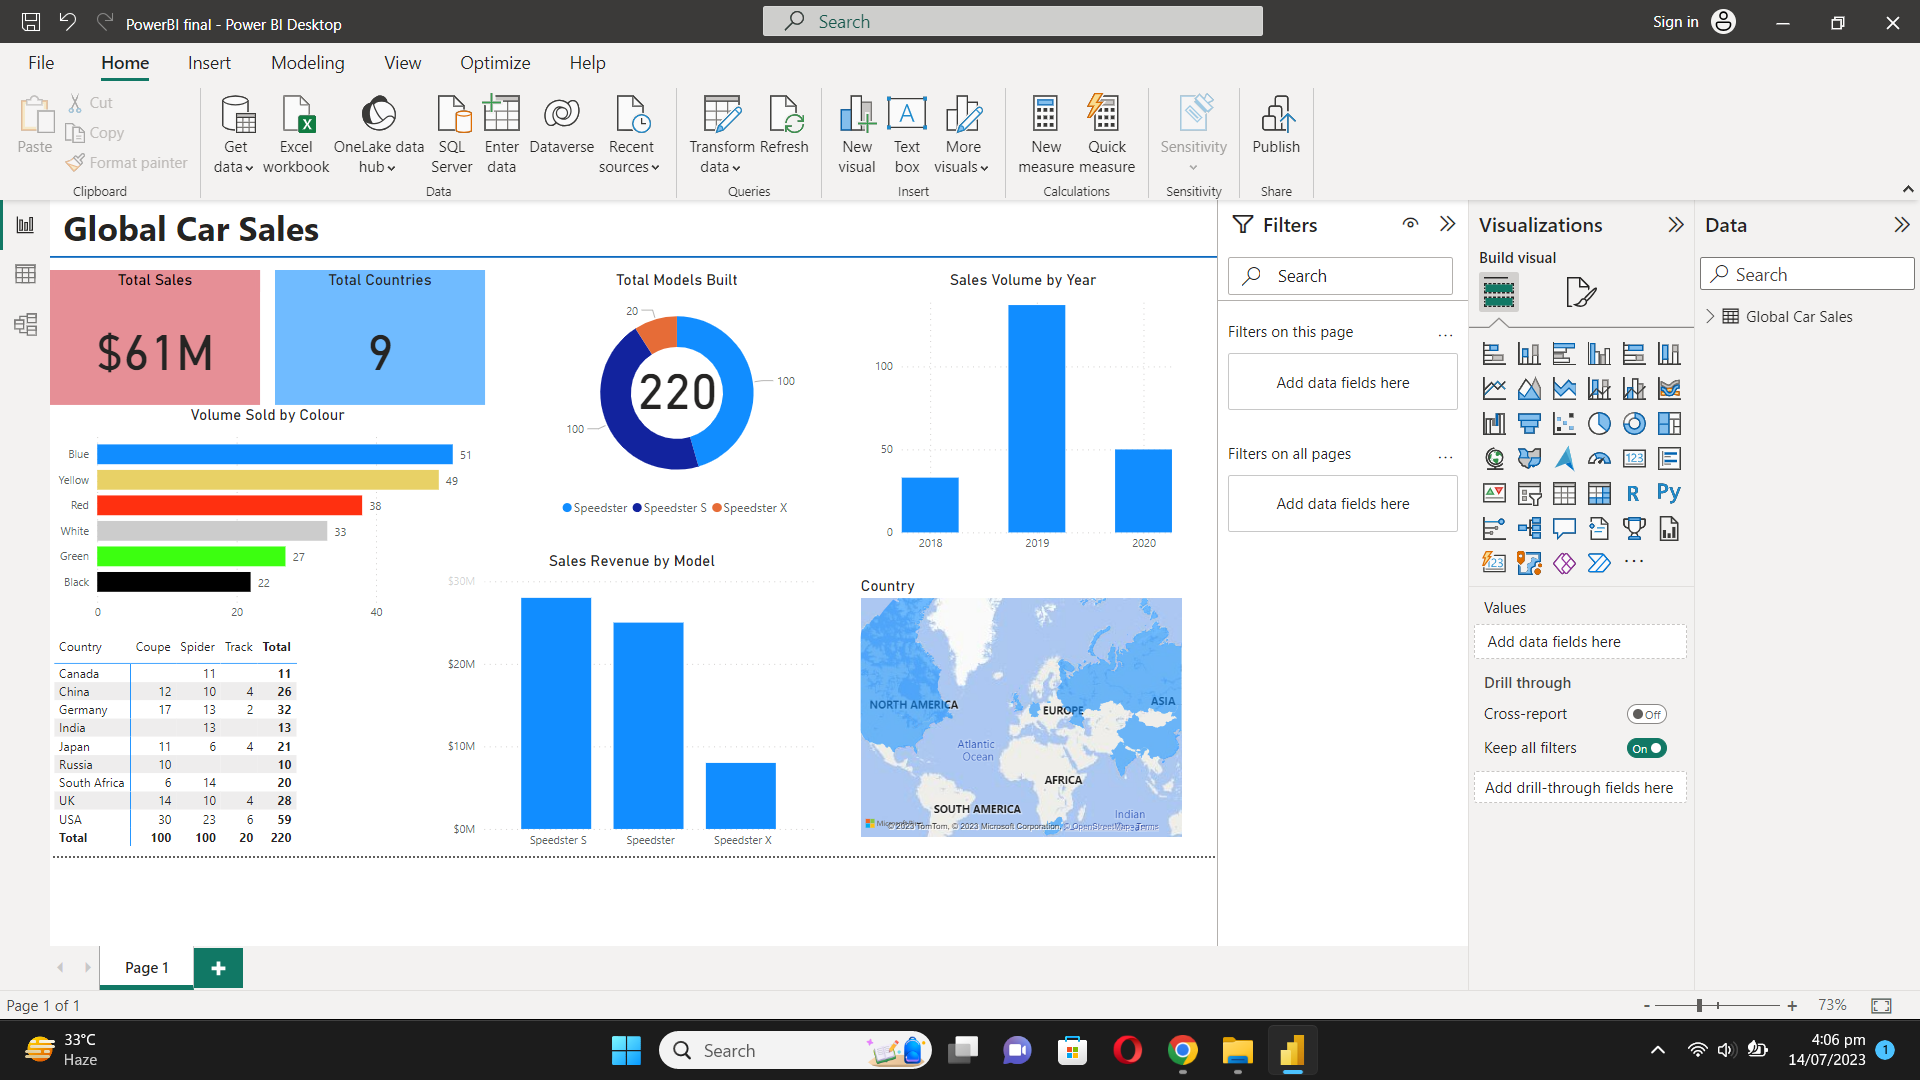Turn off Keep all filters toggle
This screenshot has height=1080, width=1920.
coord(1646,748)
